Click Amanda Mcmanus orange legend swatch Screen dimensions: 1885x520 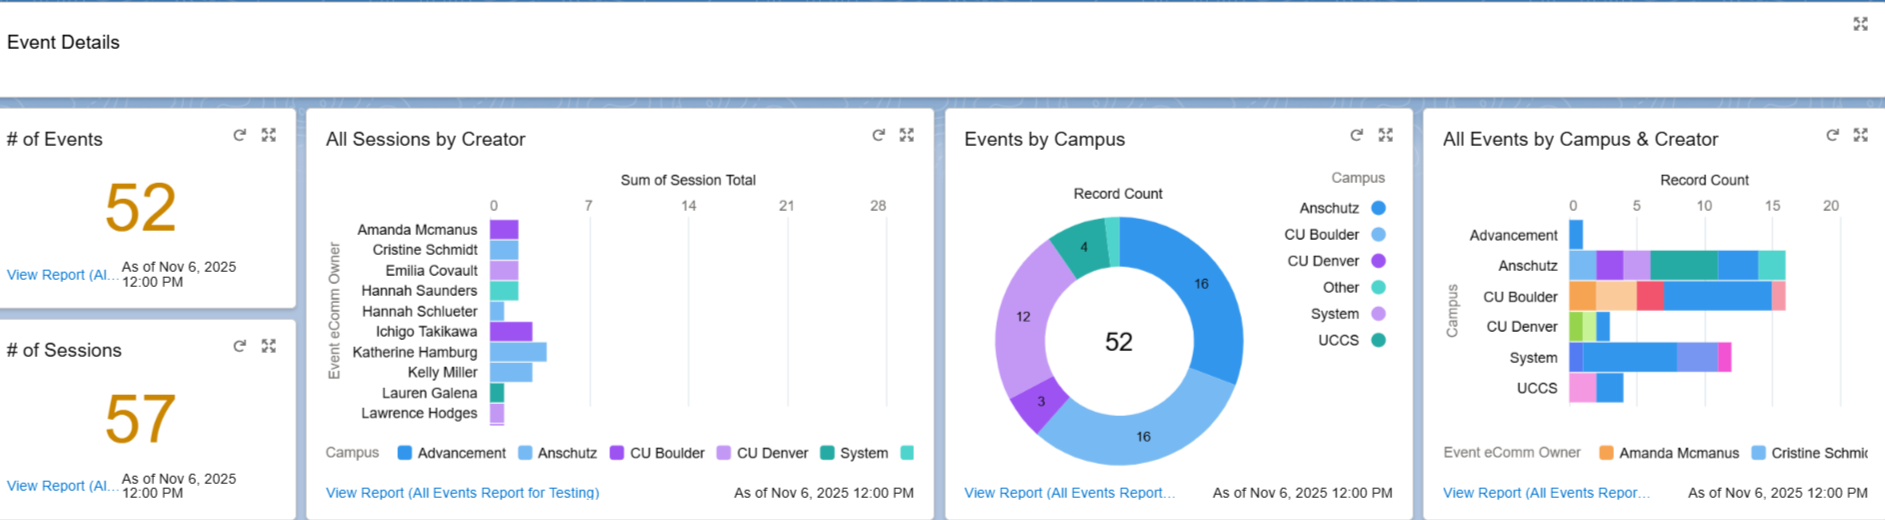[x=1606, y=453]
